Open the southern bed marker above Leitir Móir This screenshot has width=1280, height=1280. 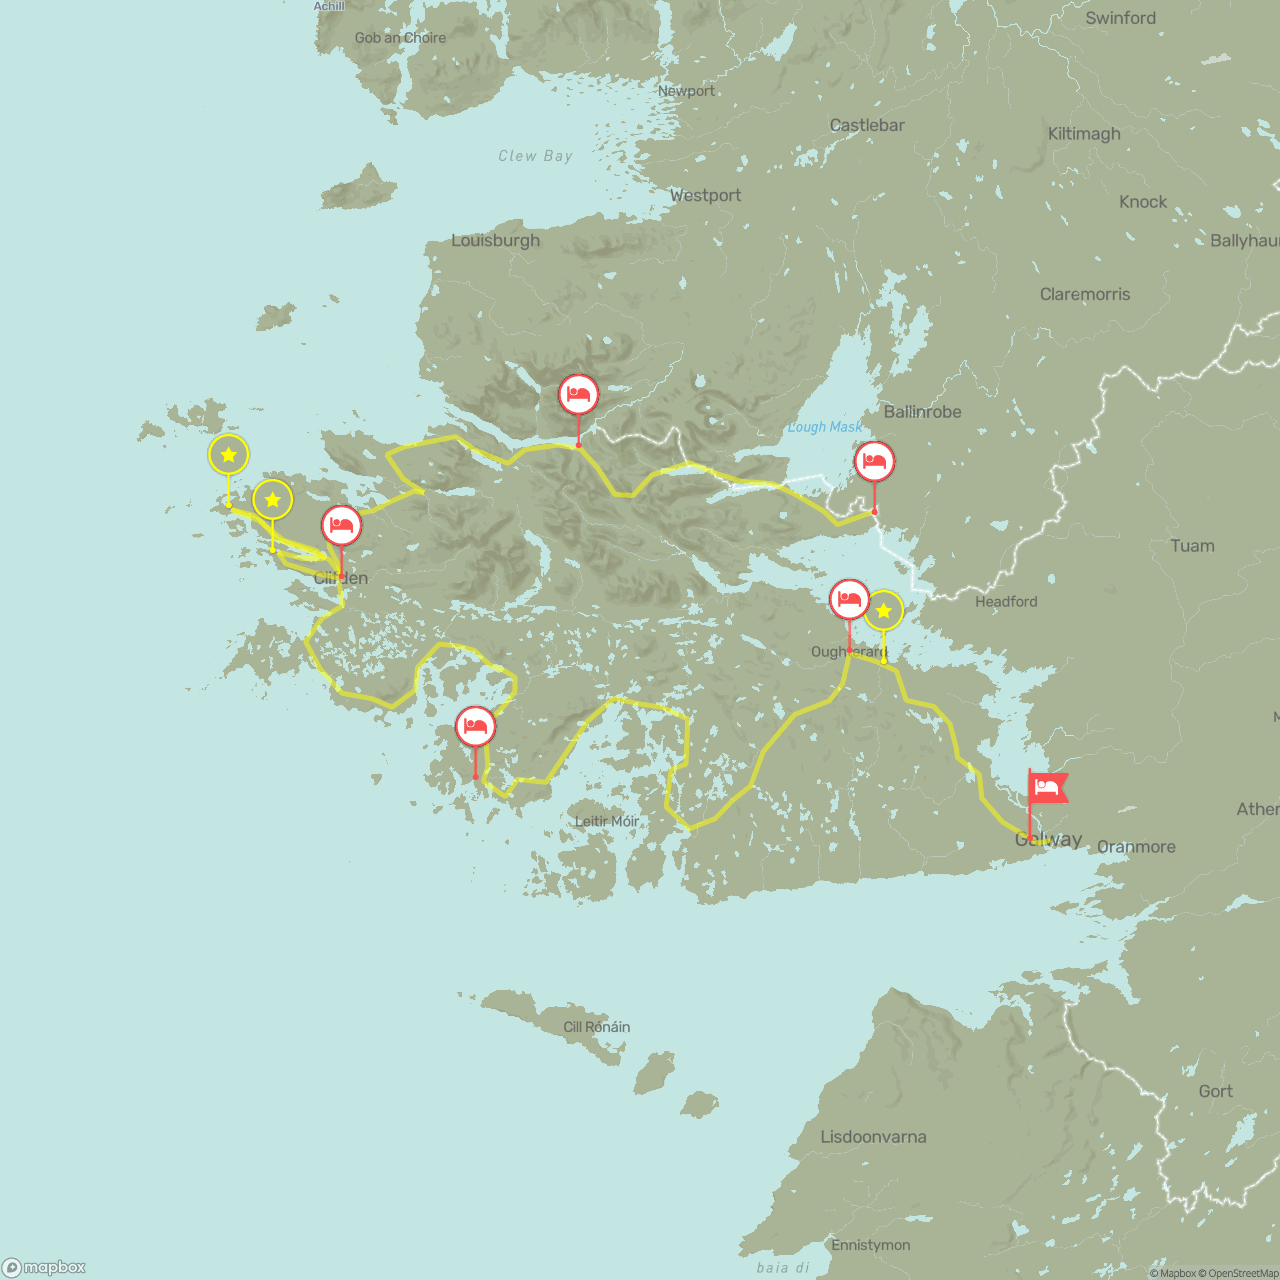475,727
